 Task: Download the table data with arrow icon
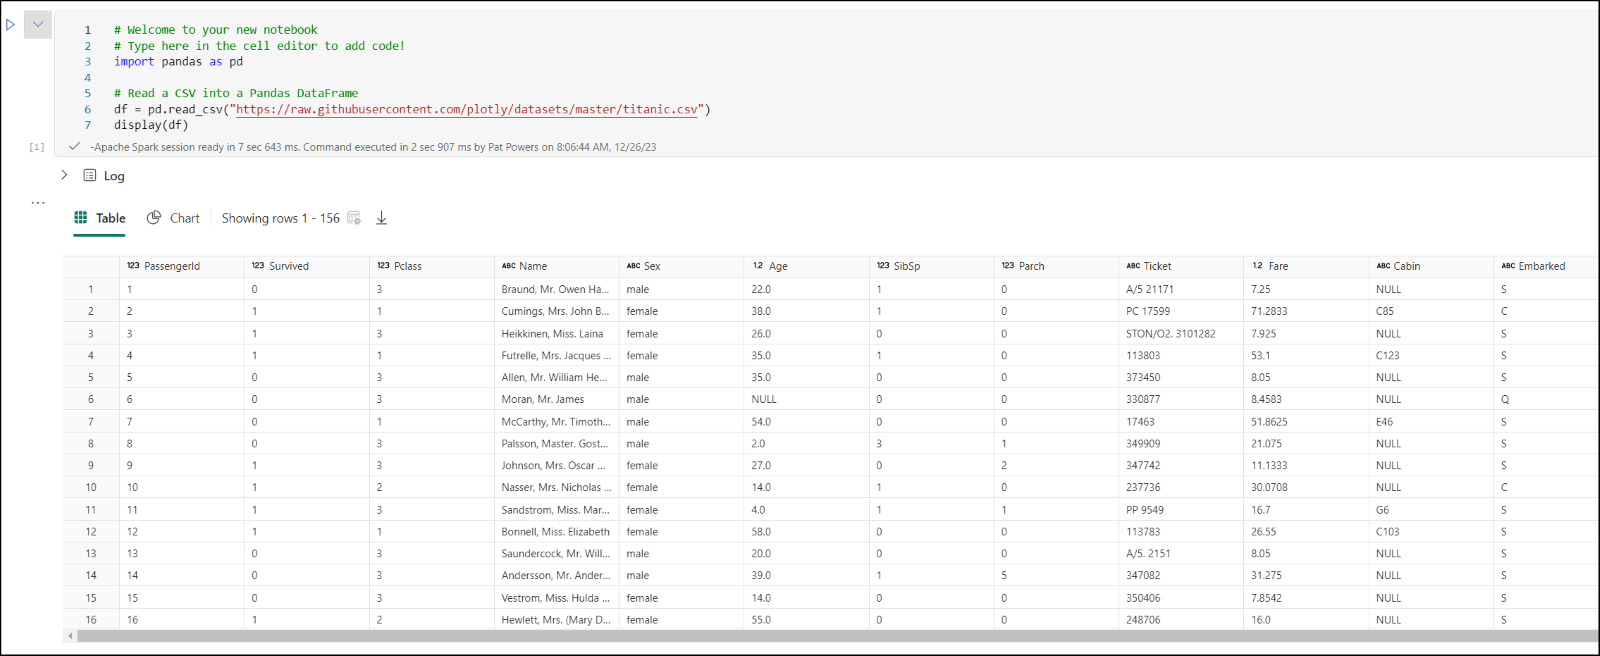381,218
